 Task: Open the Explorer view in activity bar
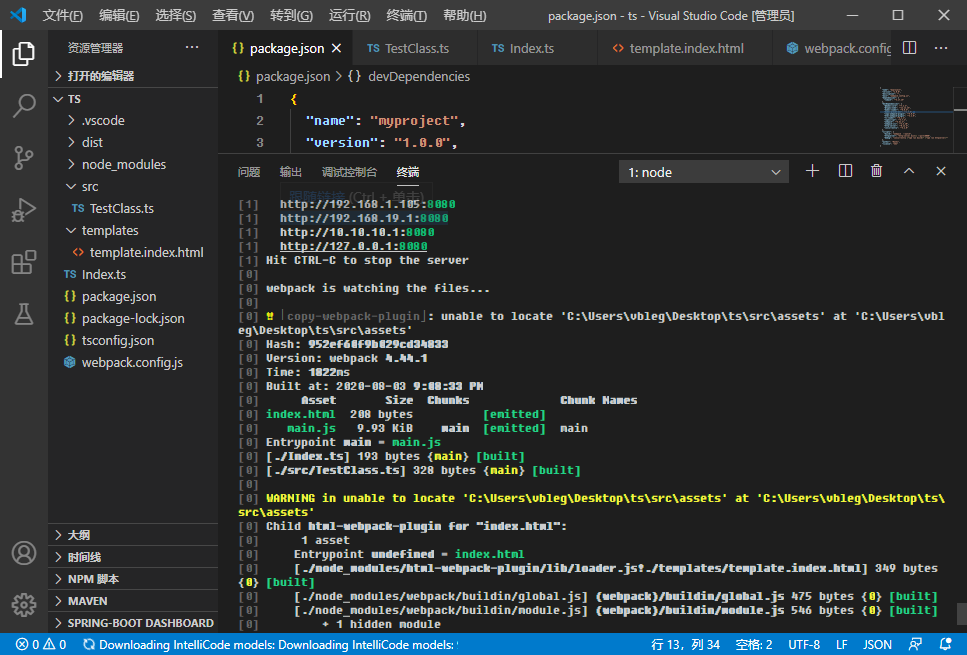pyautogui.click(x=23, y=54)
